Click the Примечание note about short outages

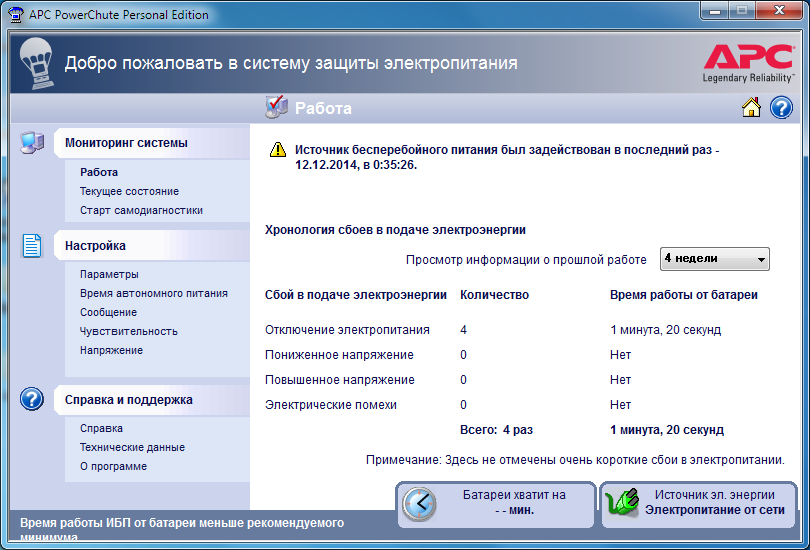point(575,460)
